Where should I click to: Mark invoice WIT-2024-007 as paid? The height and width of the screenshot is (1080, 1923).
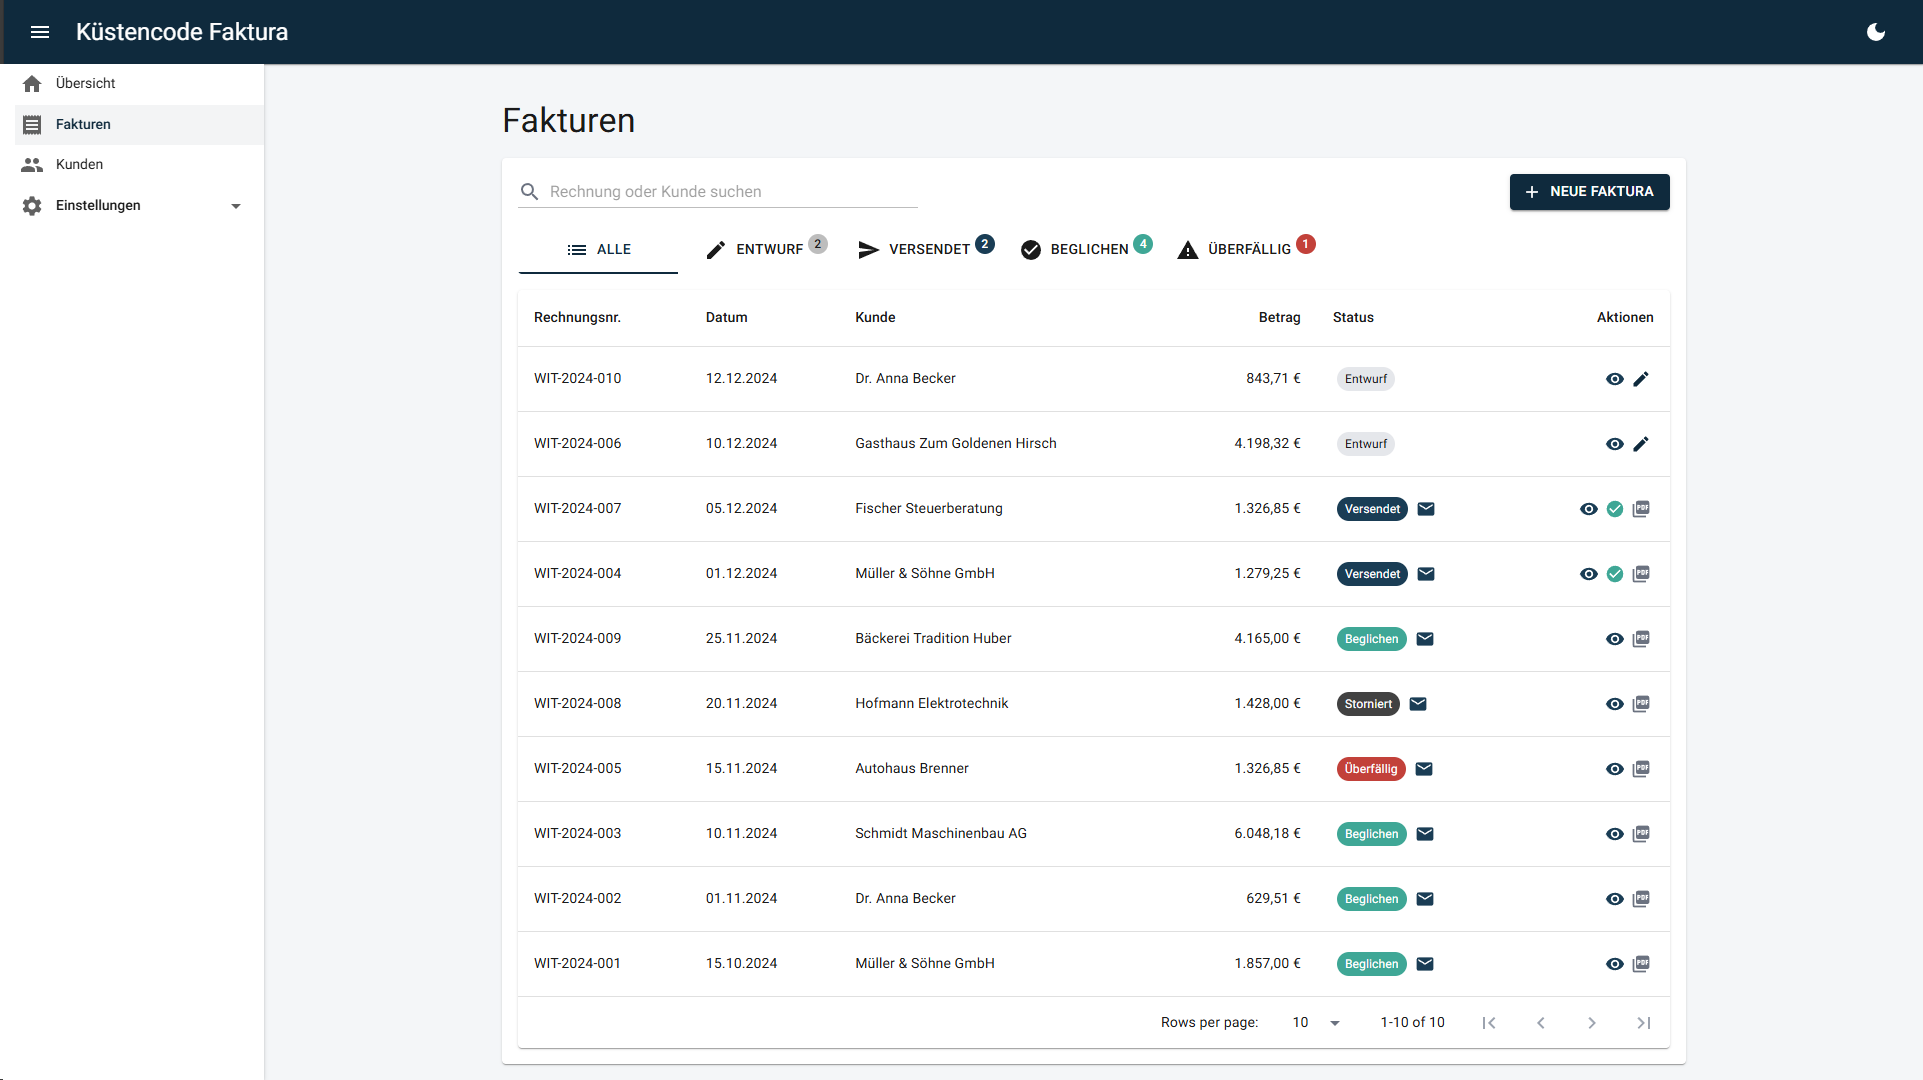(x=1615, y=509)
